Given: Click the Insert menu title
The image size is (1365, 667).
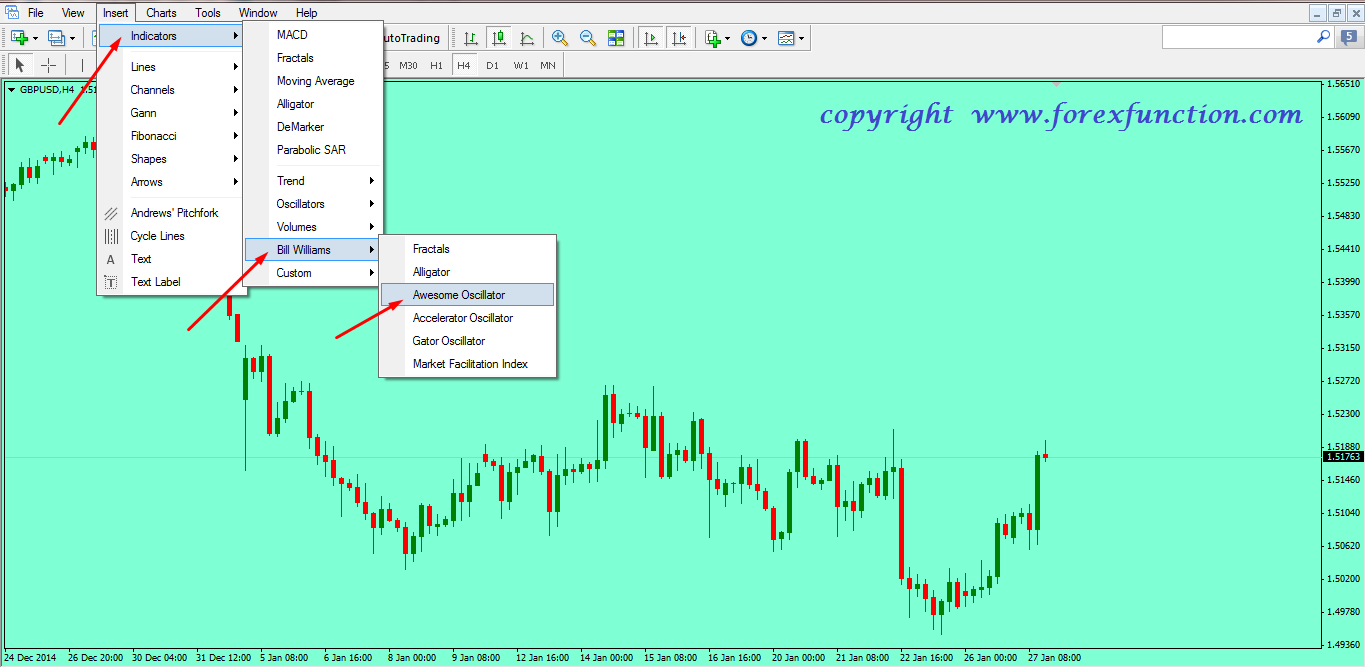Looking at the screenshot, I should 115,13.
